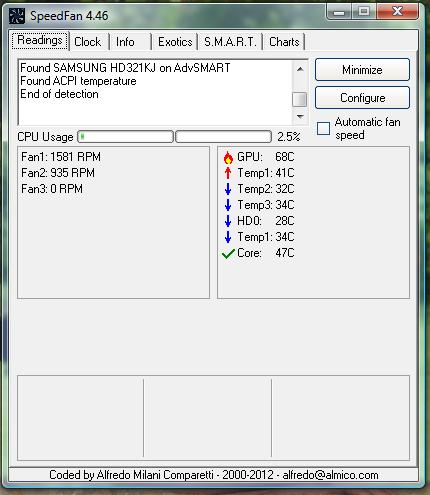Click the log scrollbar up arrow
This screenshot has height=495, width=430.
(300, 69)
